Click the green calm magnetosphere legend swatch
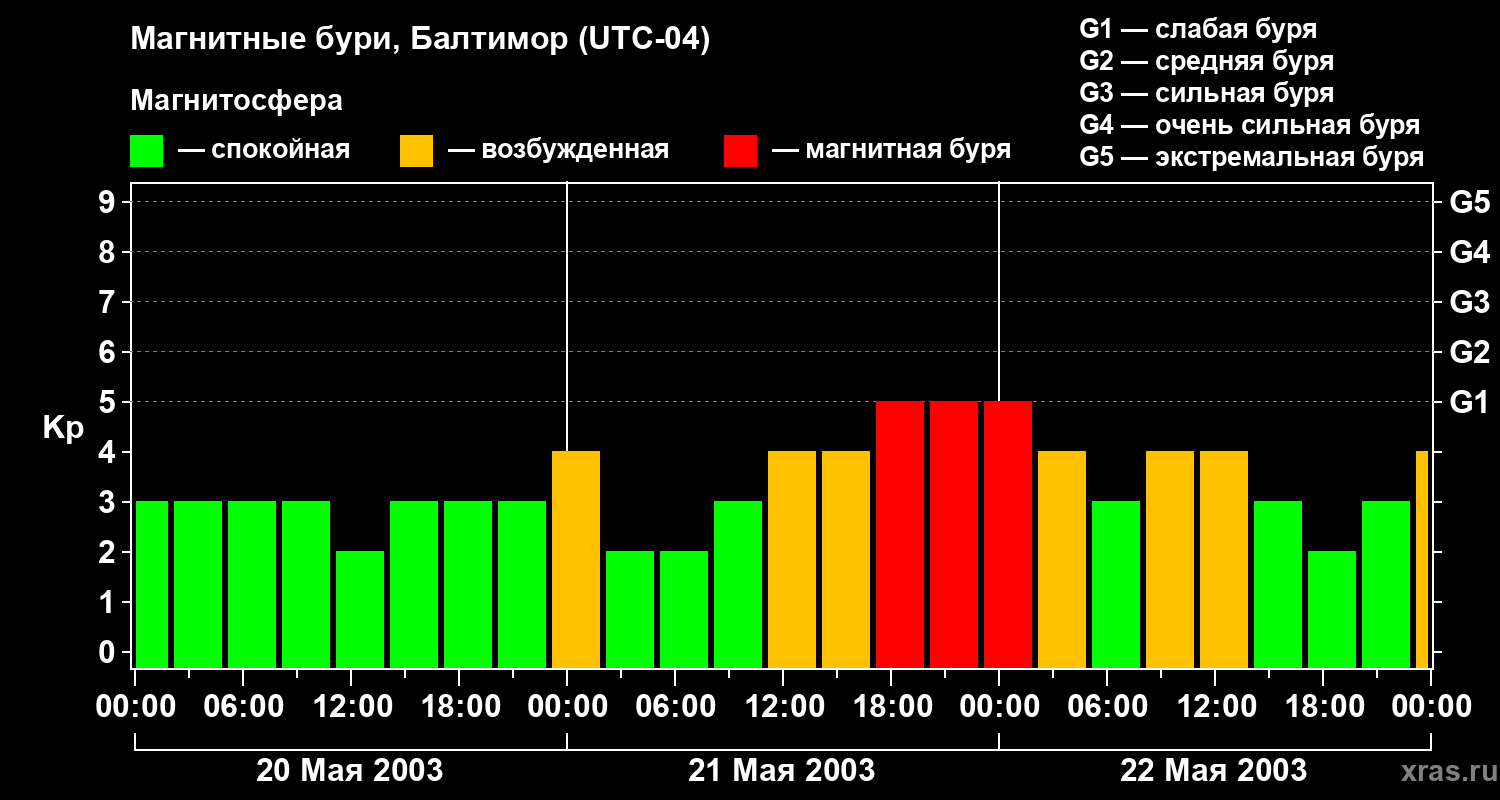 pyautogui.click(x=146, y=151)
